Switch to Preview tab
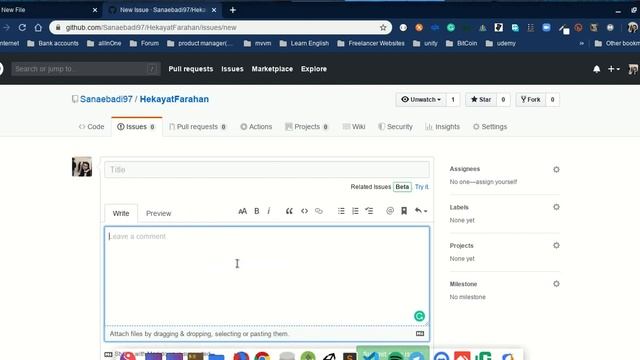Screen dimensions: 640x360 point(158,213)
